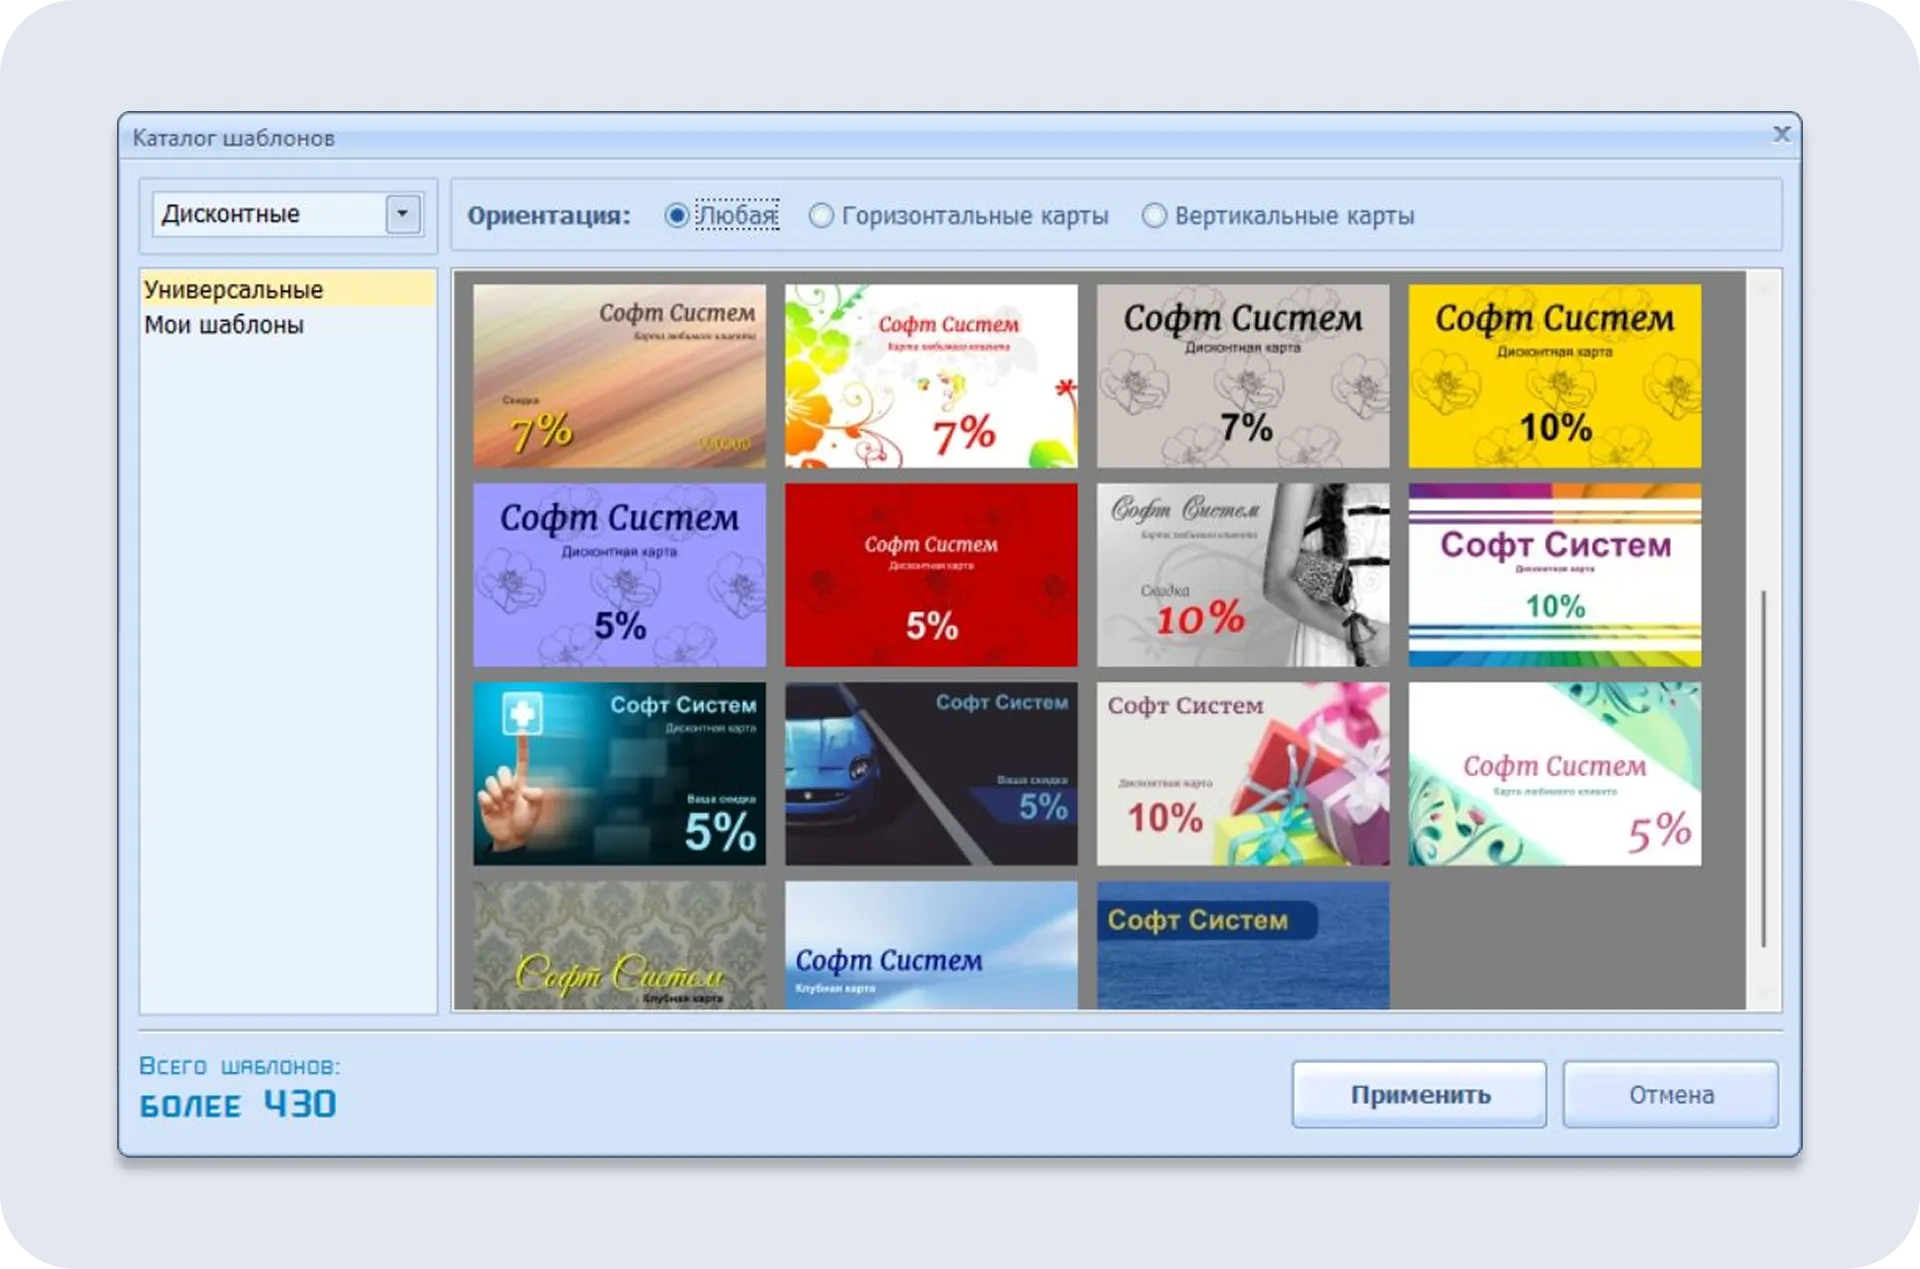This screenshot has height=1269, width=1920.
Task: Choose the yellow 10% template
Action: [x=1555, y=376]
